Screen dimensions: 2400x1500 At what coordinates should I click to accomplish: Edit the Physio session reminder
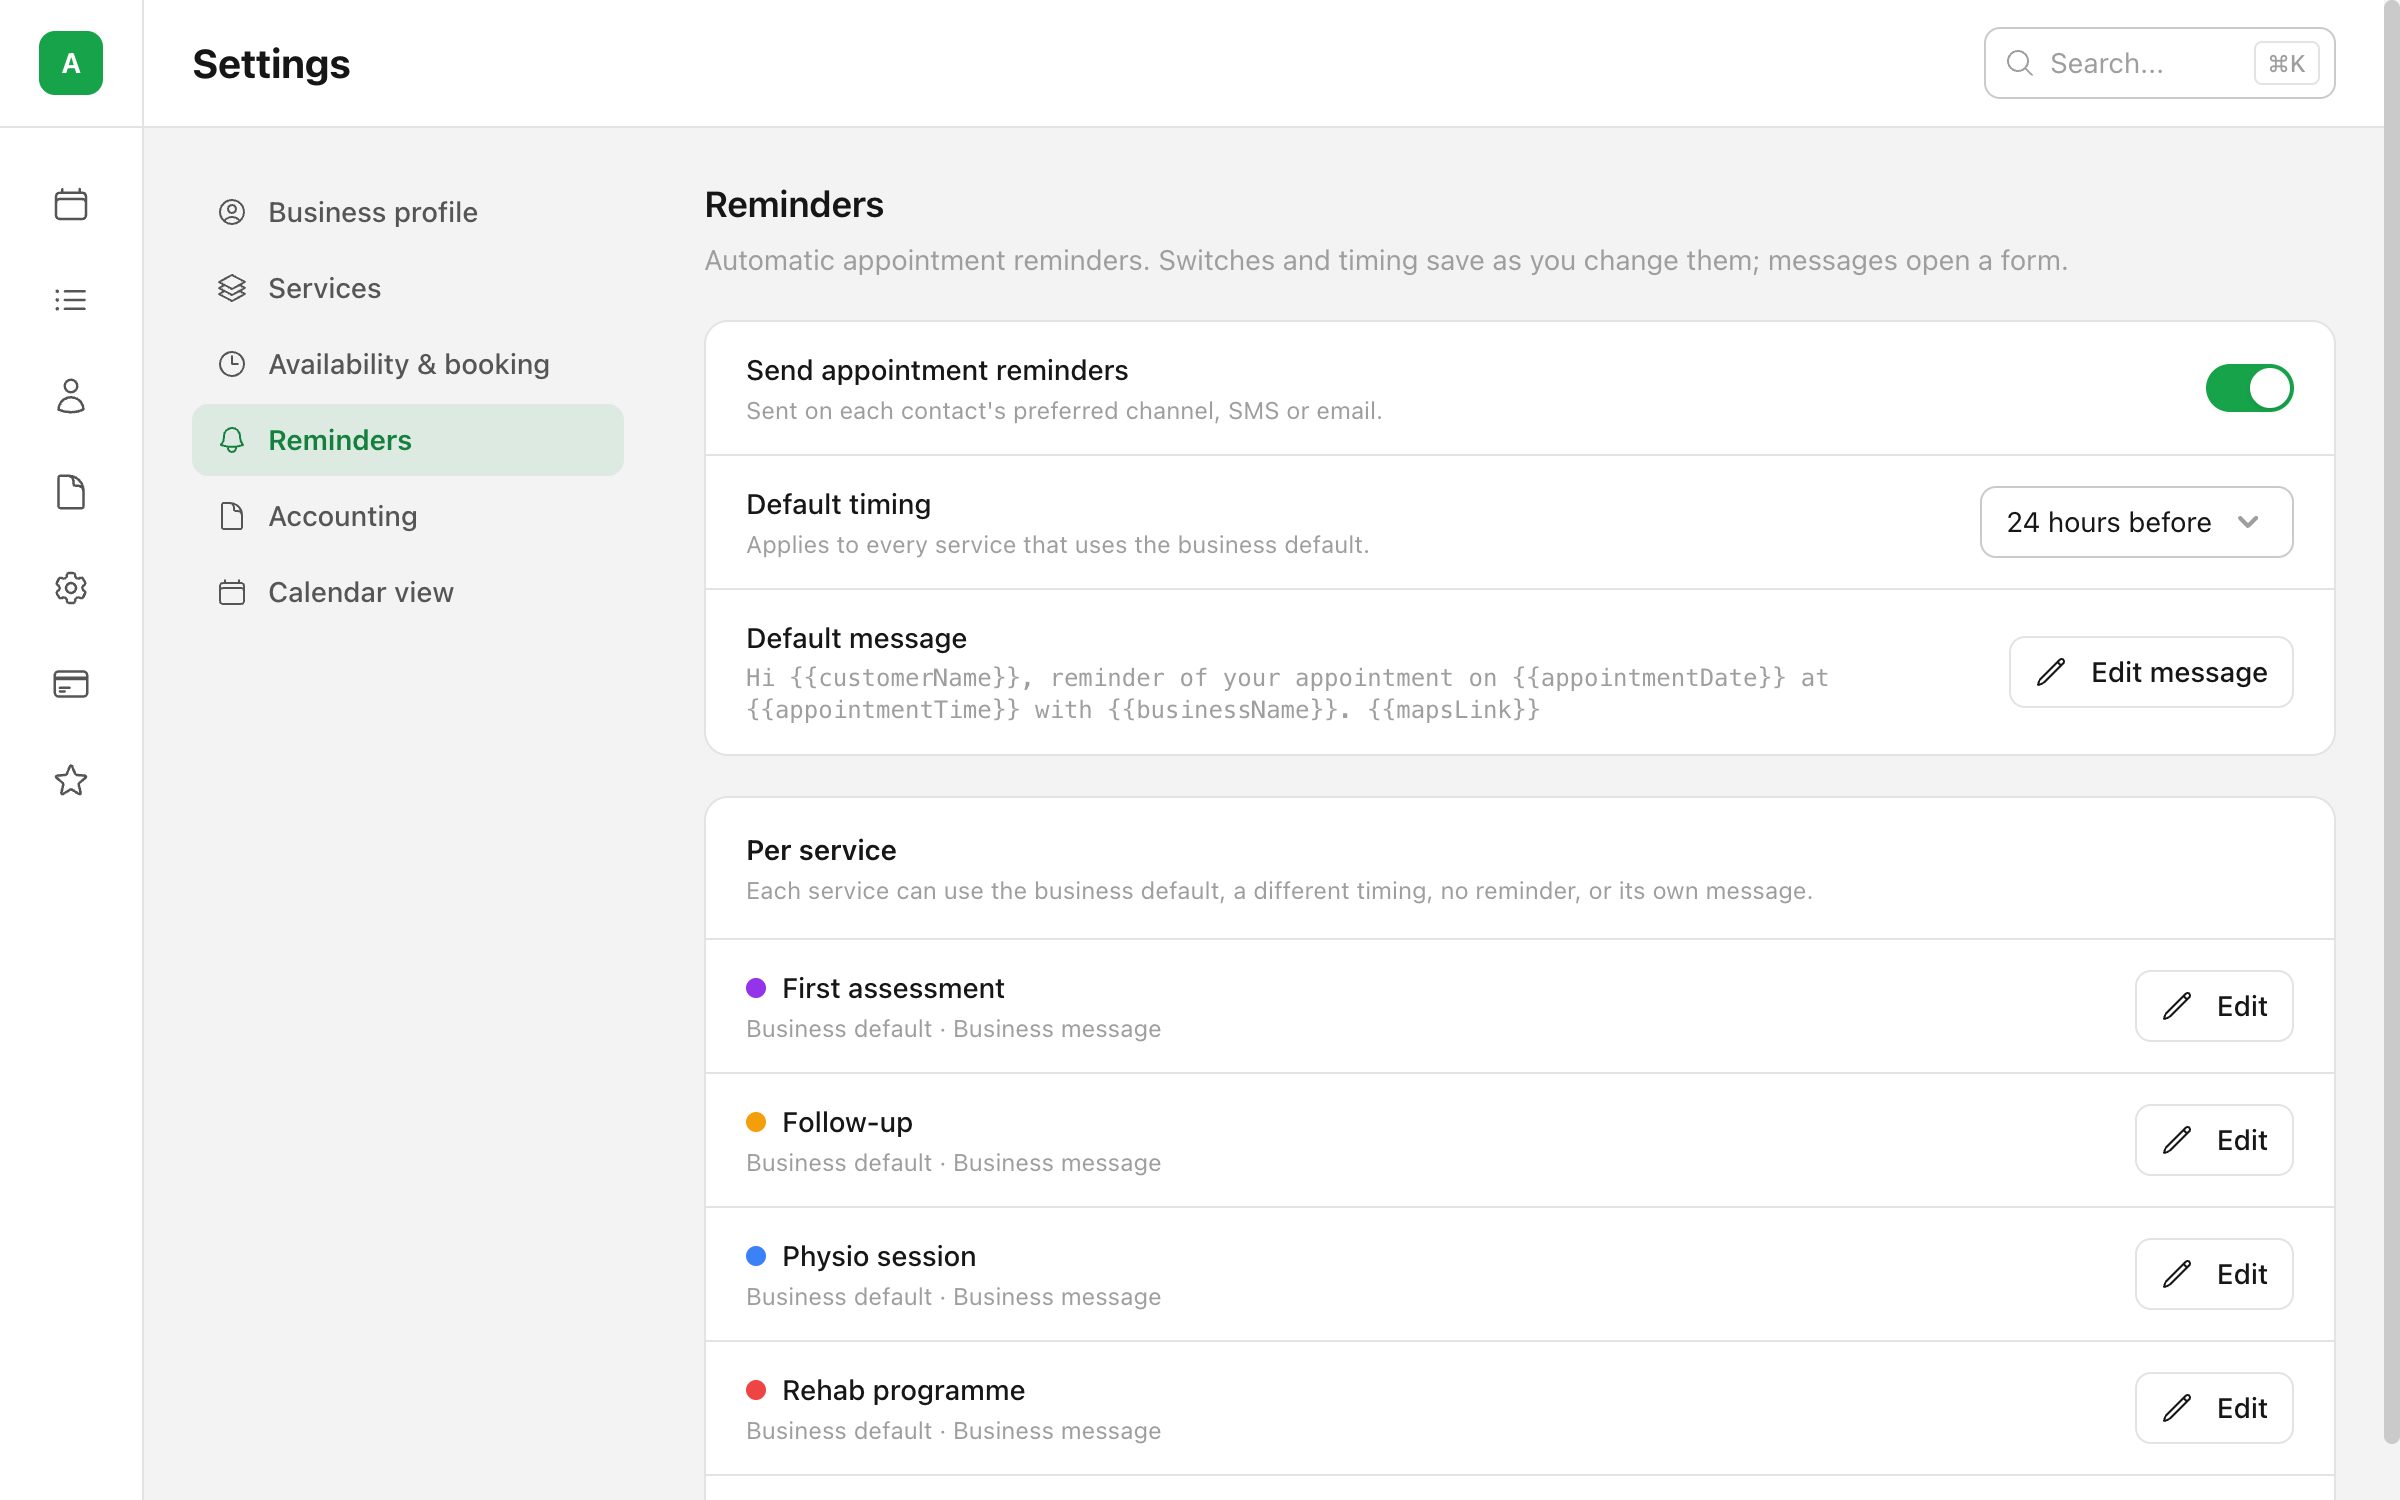pos(2214,1274)
